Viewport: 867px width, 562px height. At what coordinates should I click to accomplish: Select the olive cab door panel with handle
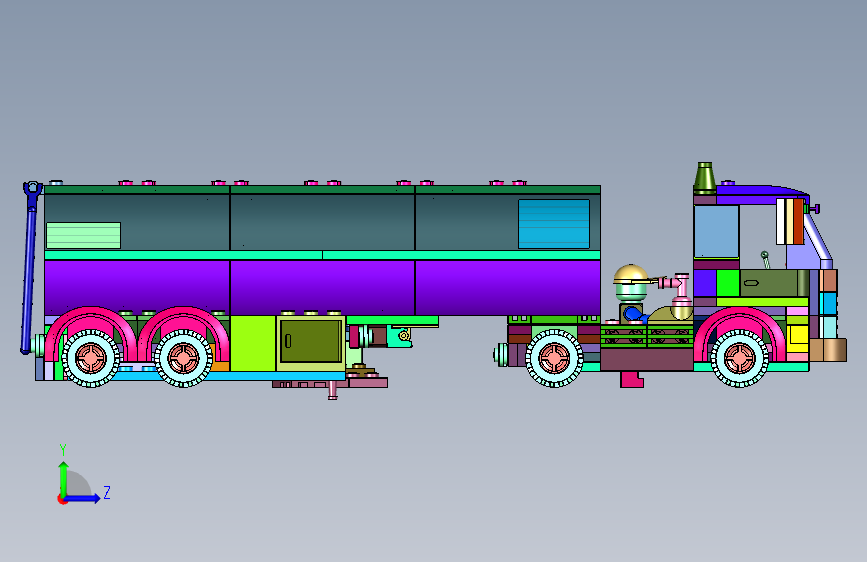[769, 283]
